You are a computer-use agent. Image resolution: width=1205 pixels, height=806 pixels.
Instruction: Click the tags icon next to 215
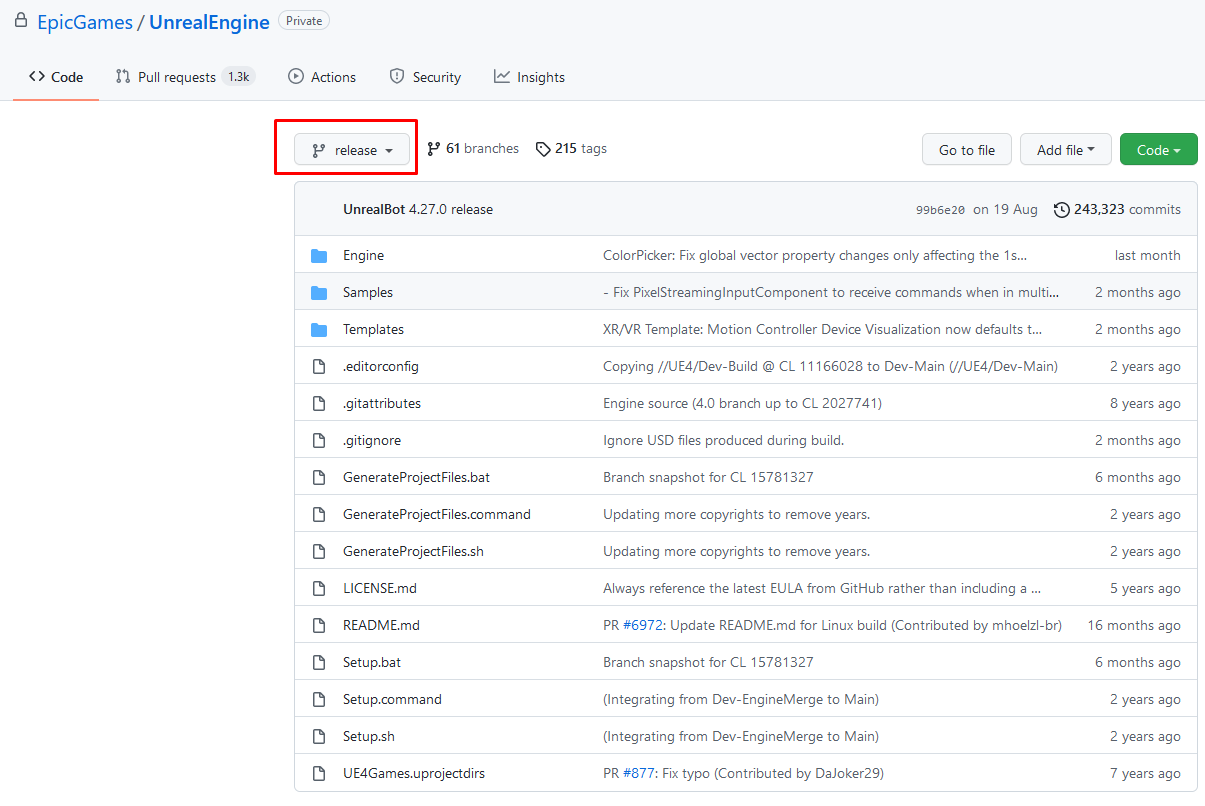(x=543, y=149)
